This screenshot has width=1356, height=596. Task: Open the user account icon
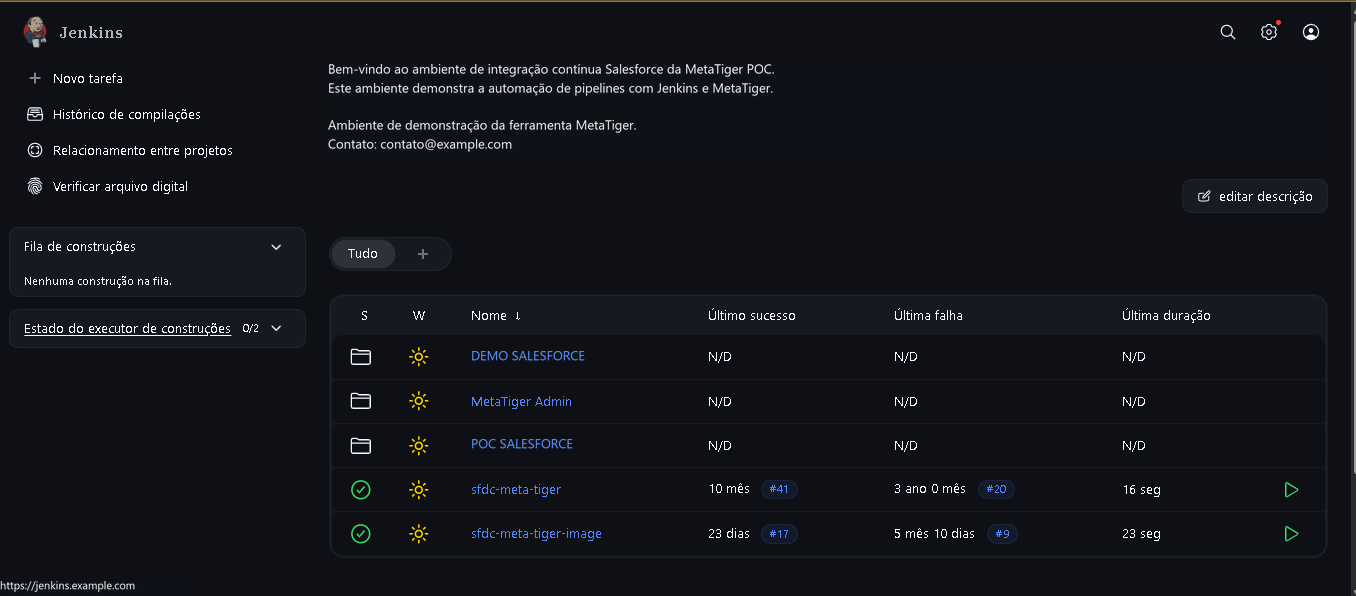point(1311,32)
